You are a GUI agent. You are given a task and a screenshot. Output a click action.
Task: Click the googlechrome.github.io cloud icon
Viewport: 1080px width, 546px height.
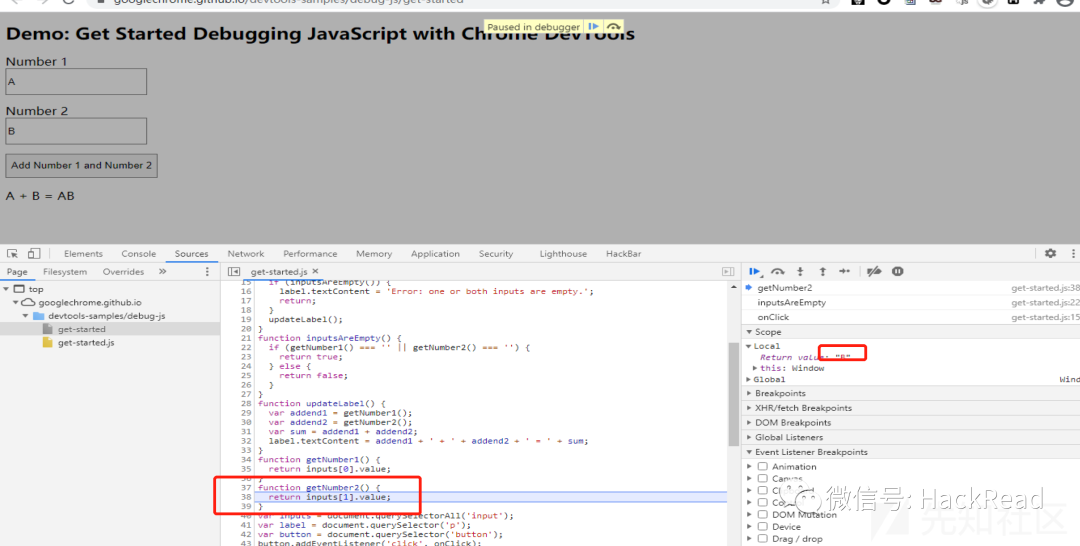pyautogui.click(x=28, y=302)
